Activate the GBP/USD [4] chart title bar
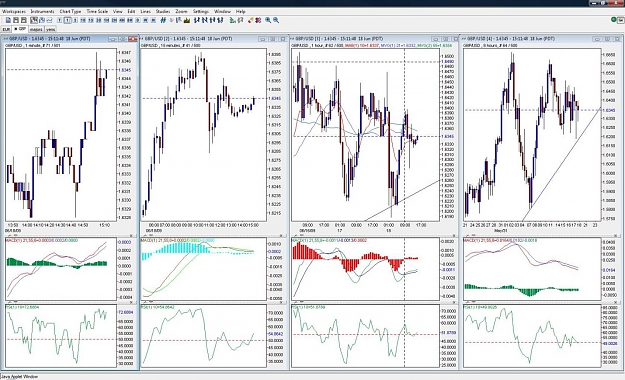The image size is (625, 380). click(541, 39)
